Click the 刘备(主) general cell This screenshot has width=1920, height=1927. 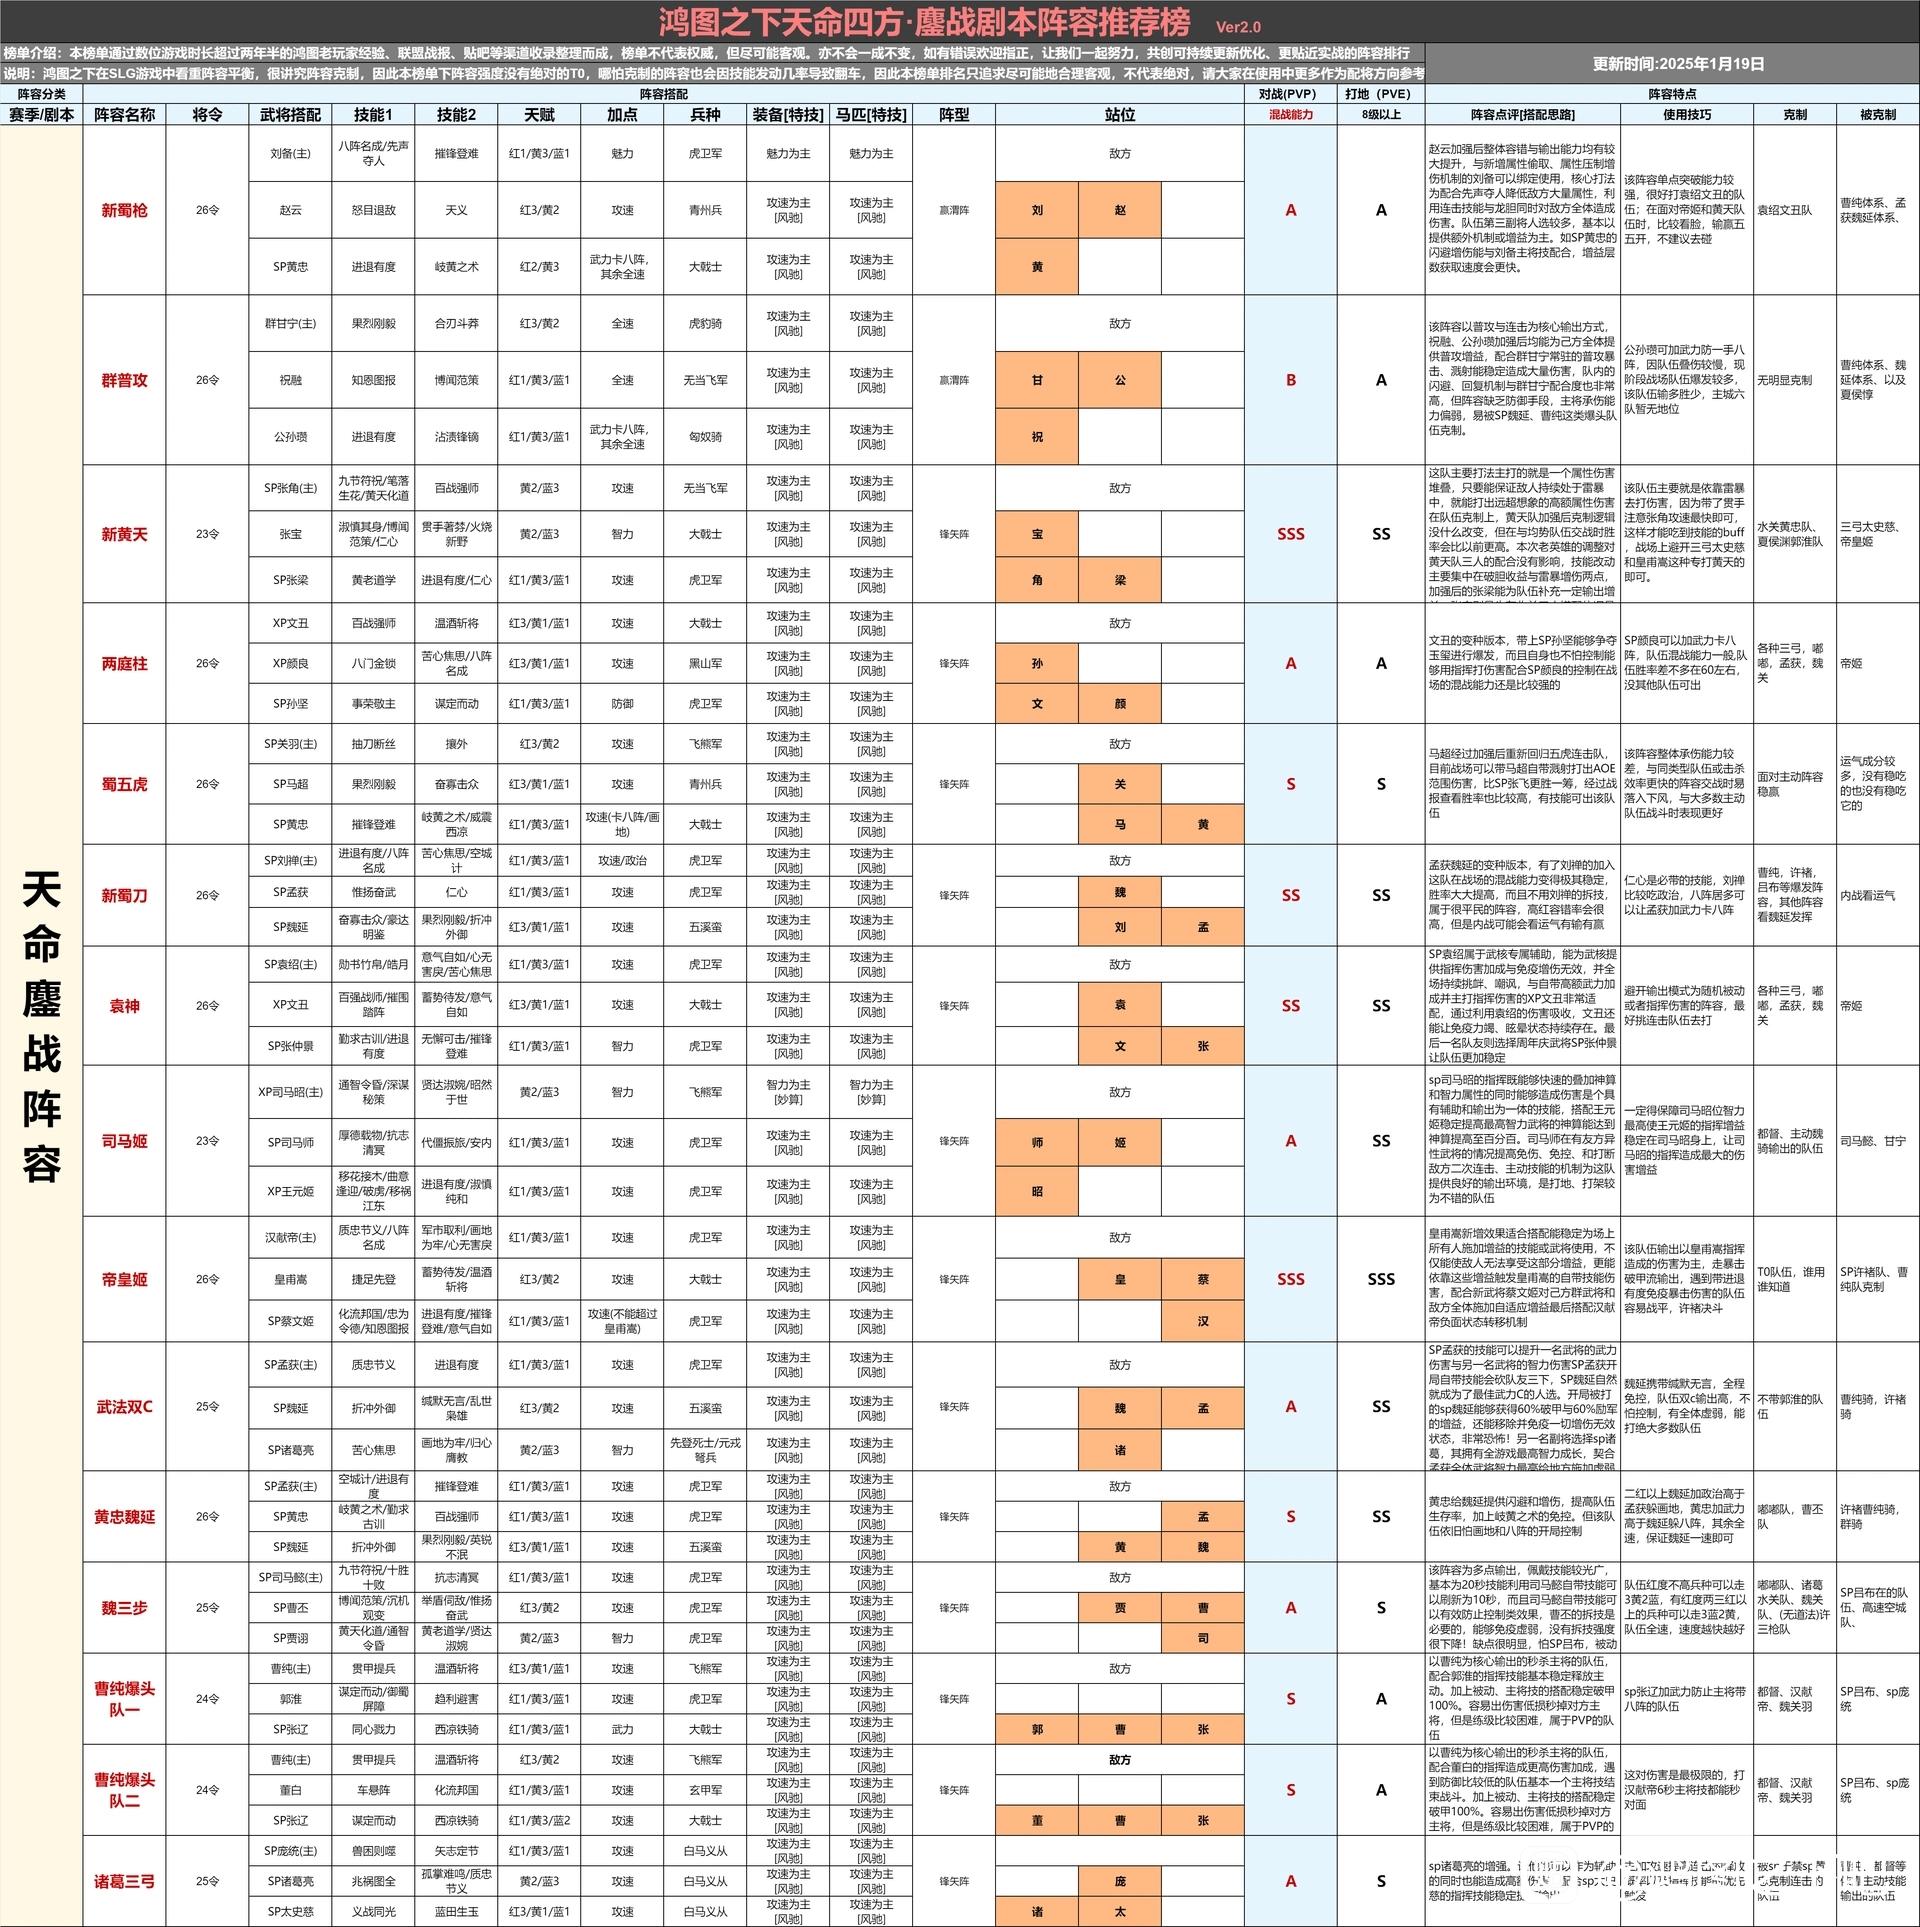(290, 153)
